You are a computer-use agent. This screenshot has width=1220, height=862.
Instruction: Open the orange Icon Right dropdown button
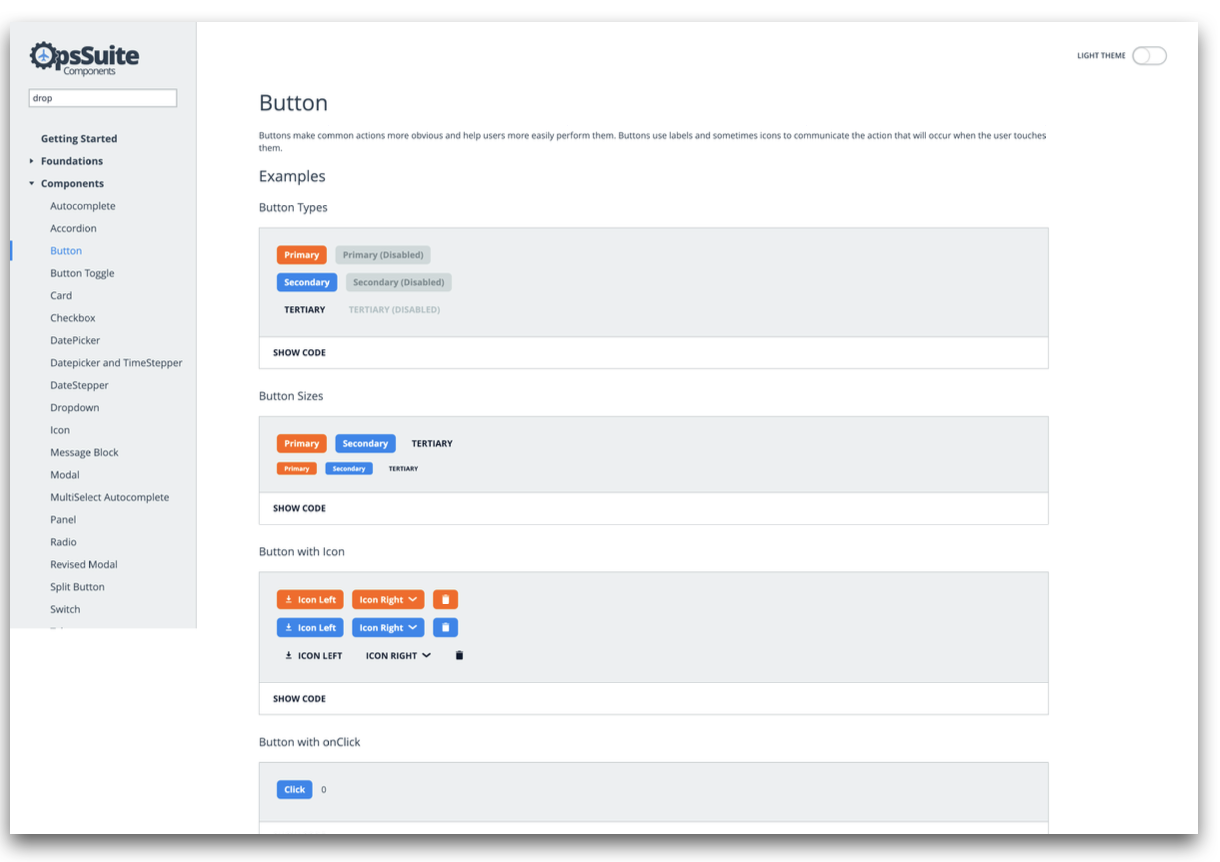coord(388,600)
